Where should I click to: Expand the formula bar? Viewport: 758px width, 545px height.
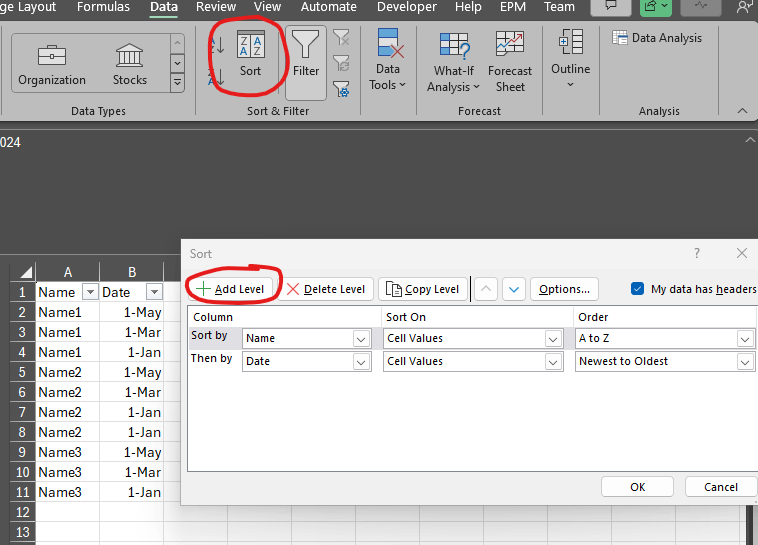click(x=750, y=140)
